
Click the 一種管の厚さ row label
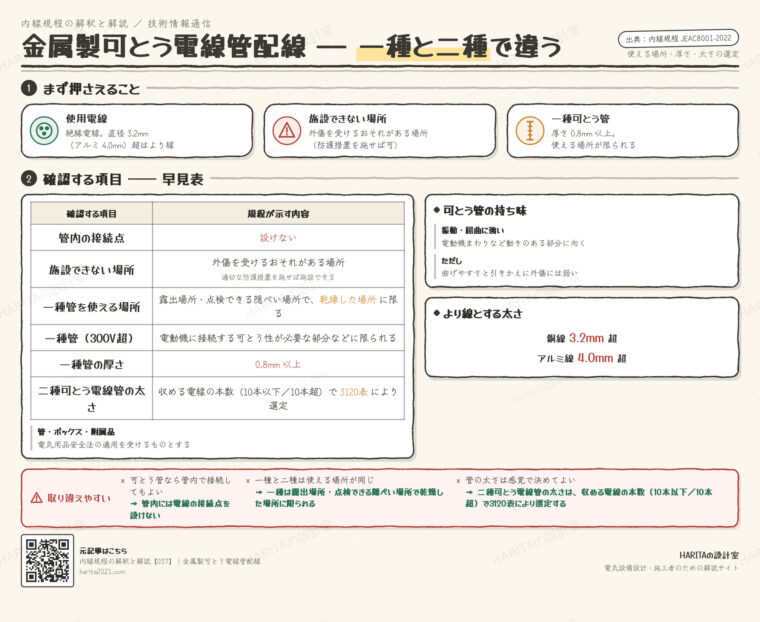pos(91,365)
